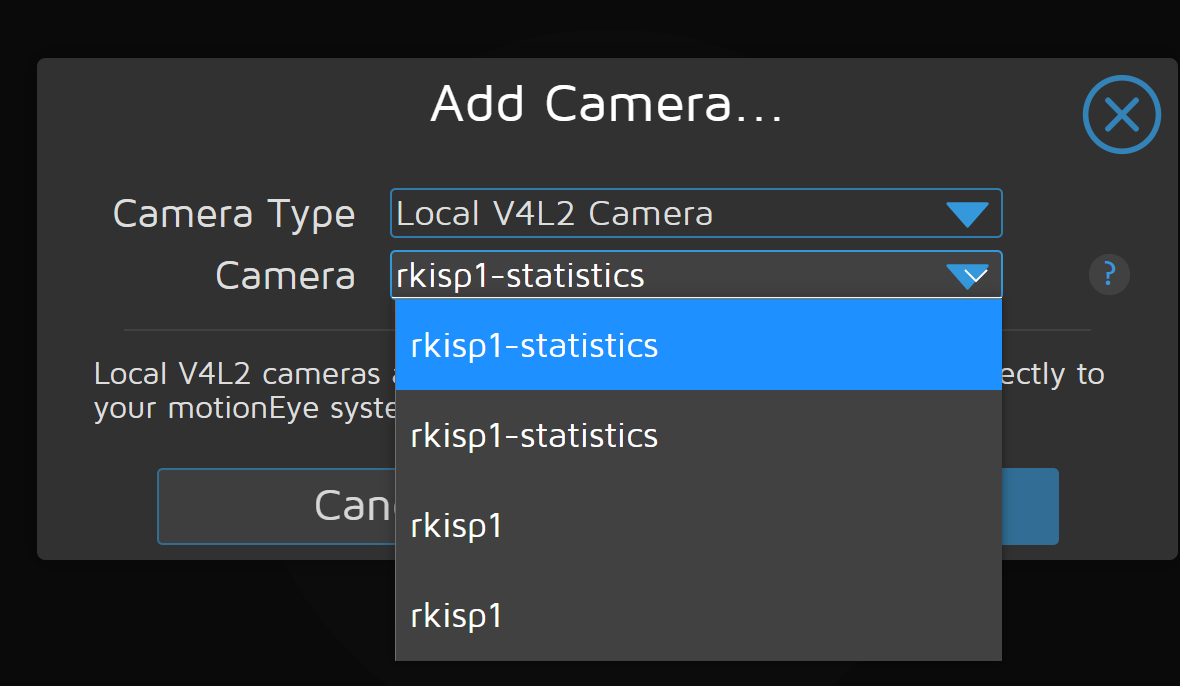Open the help tooltip via the question mark icon
Image resolution: width=1180 pixels, height=686 pixels.
click(x=1108, y=274)
